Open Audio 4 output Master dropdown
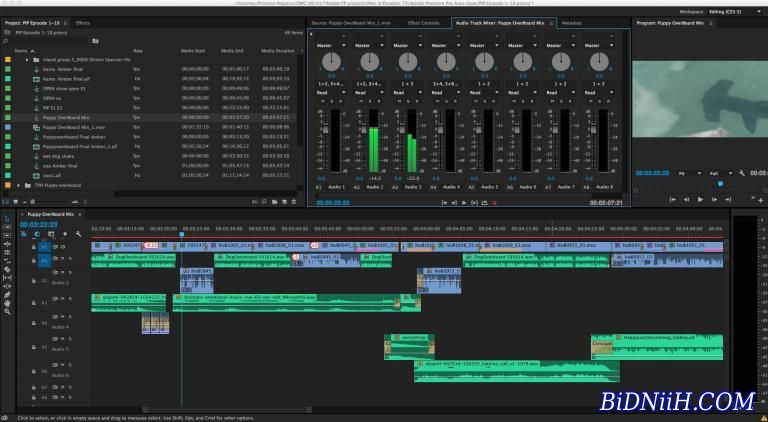This screenshot has width=768, height=422. point(446,45)
